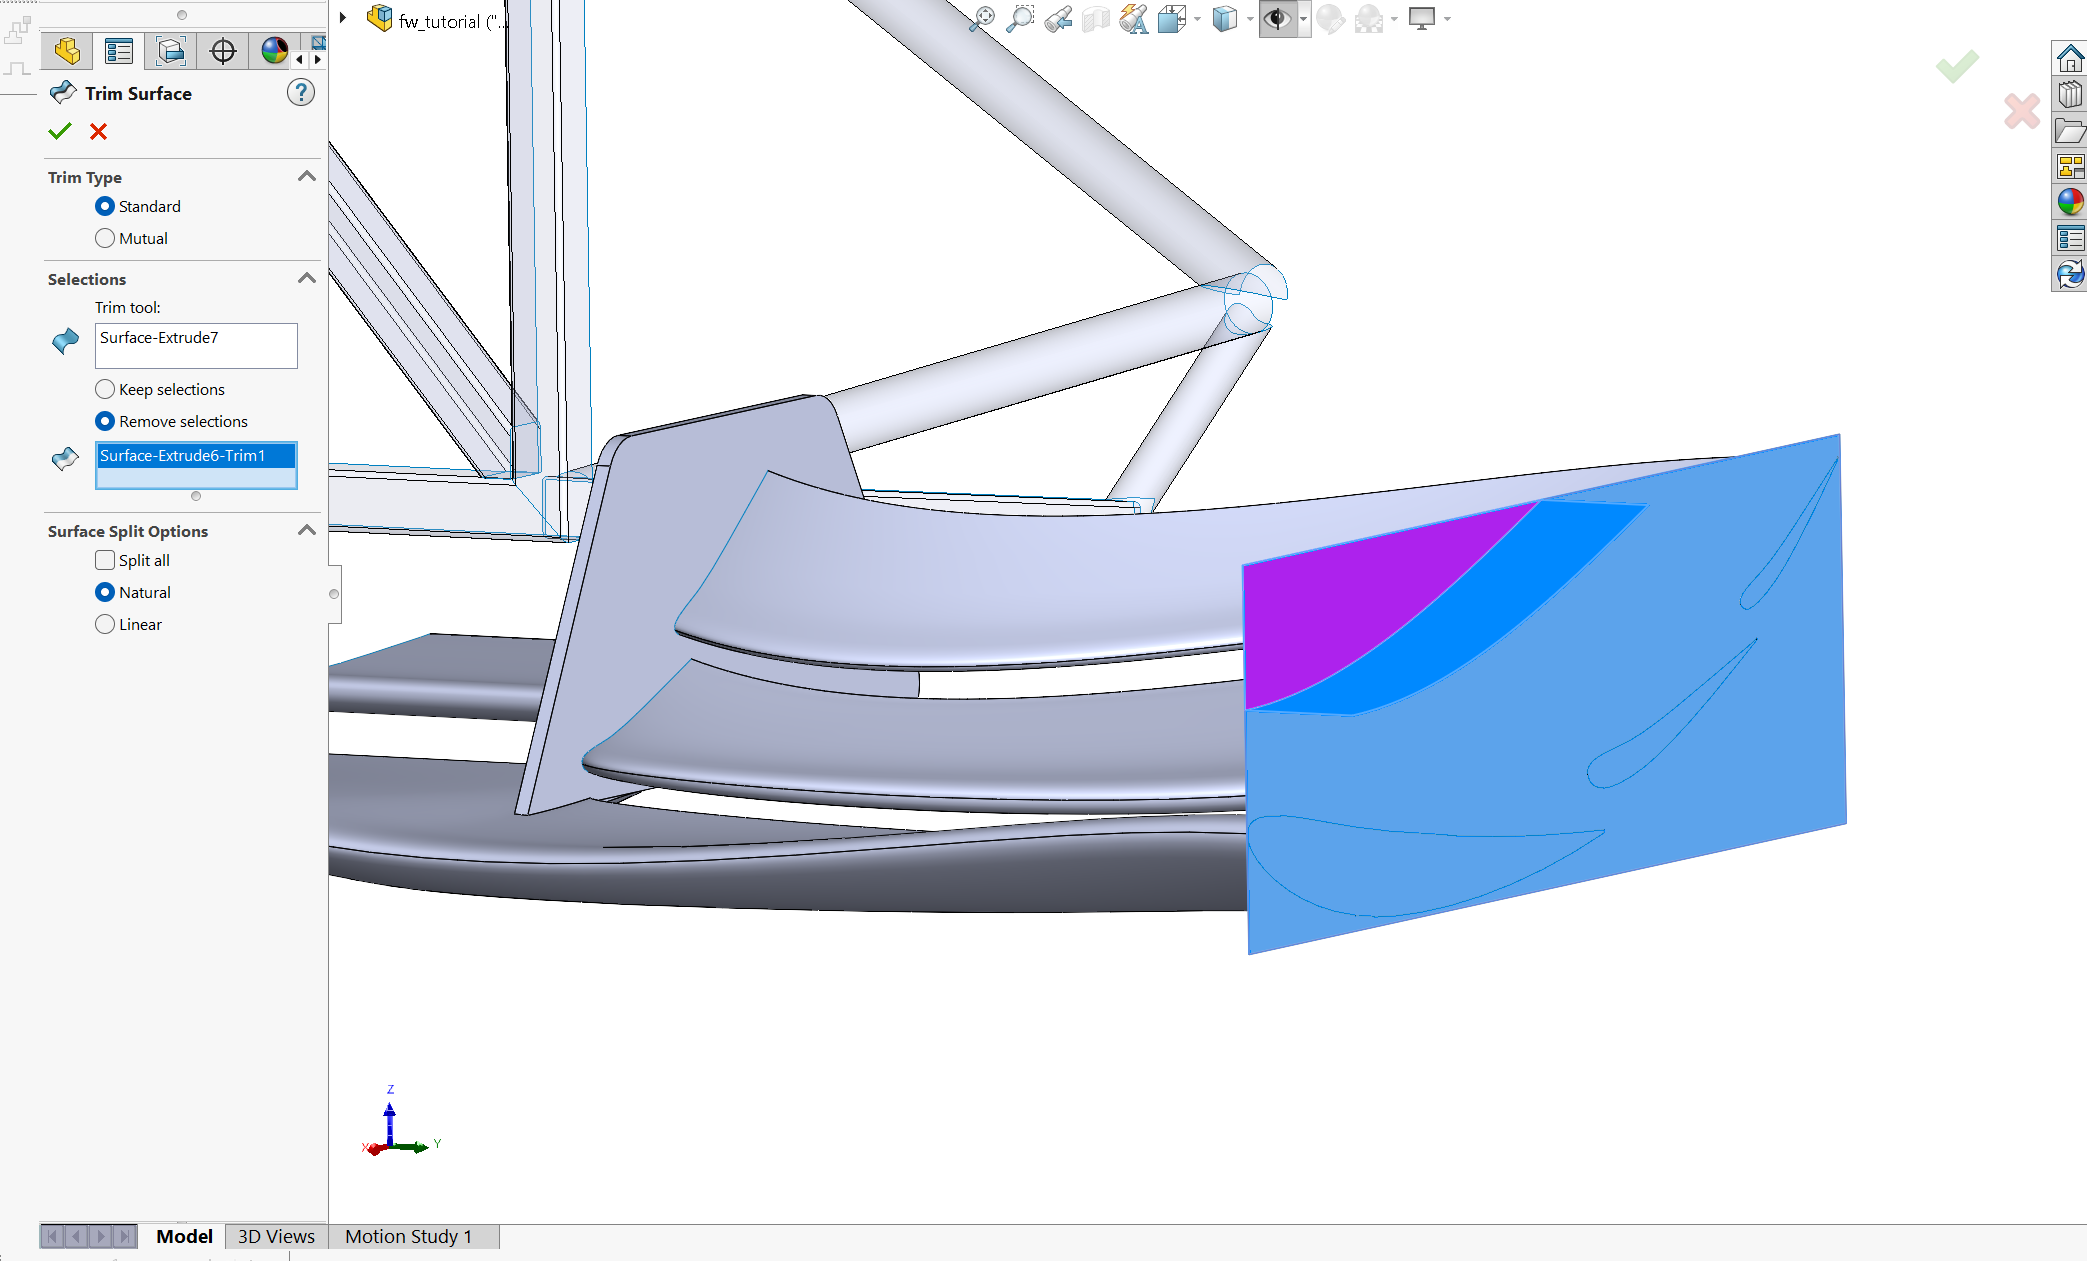The image size is (2087, 1261).
Task: Click Previous View icon
Action: coord(1058,19)
